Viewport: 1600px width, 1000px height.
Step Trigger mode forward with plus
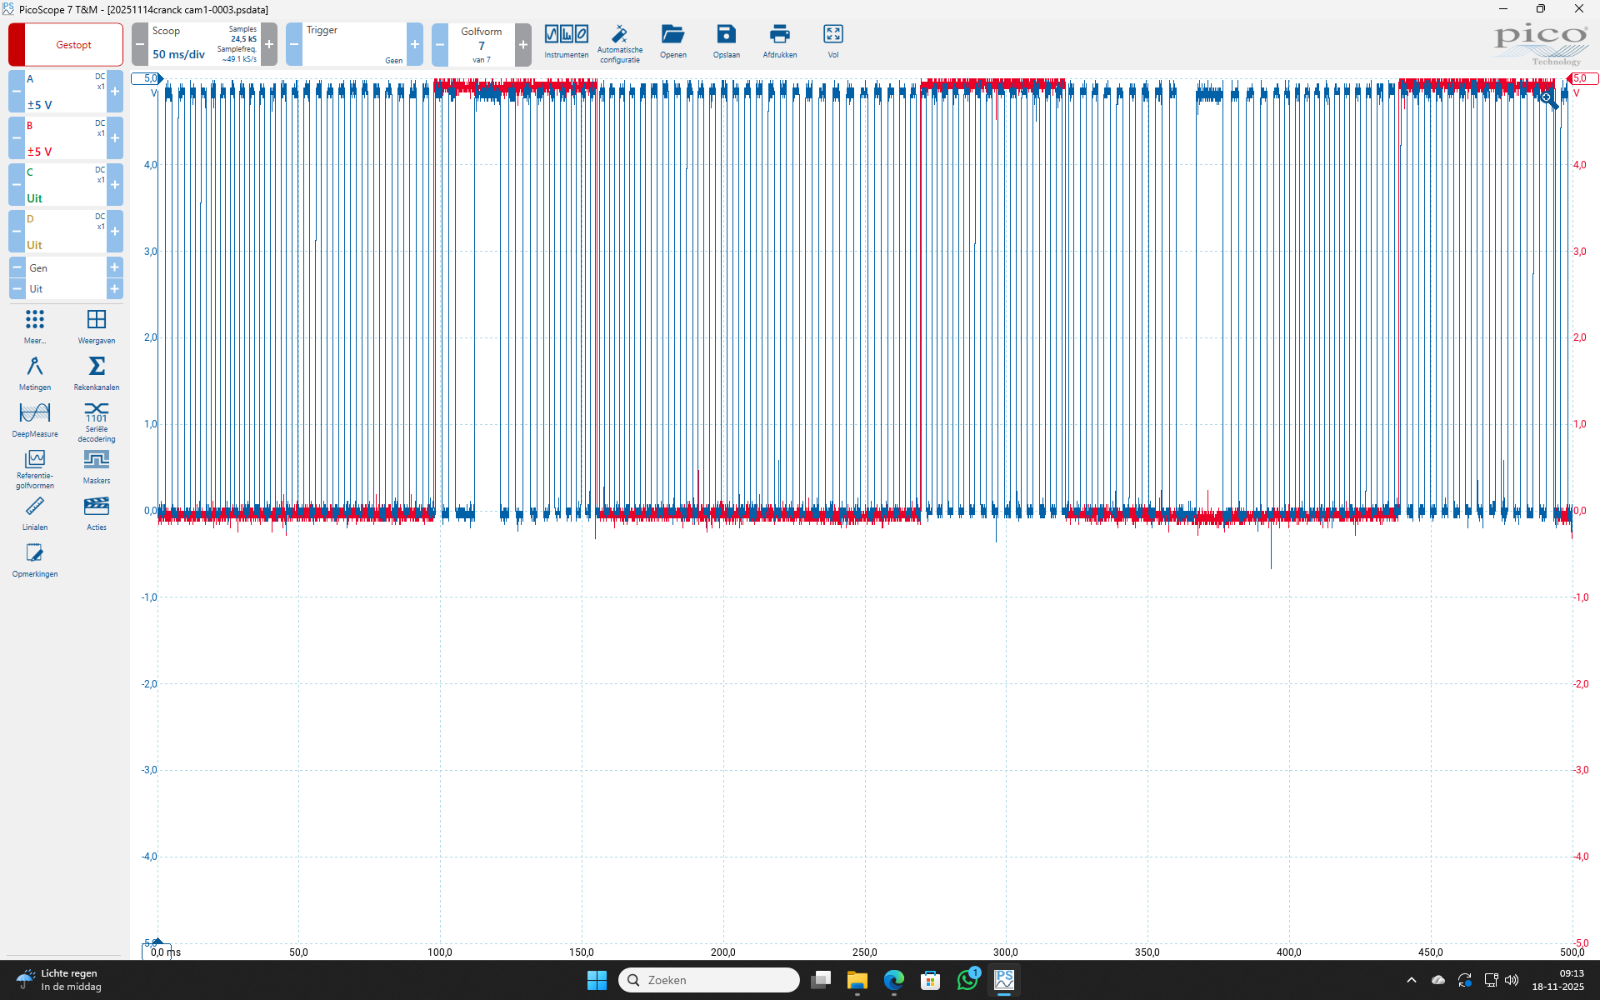pyautogui.click(x=415, y=45)
